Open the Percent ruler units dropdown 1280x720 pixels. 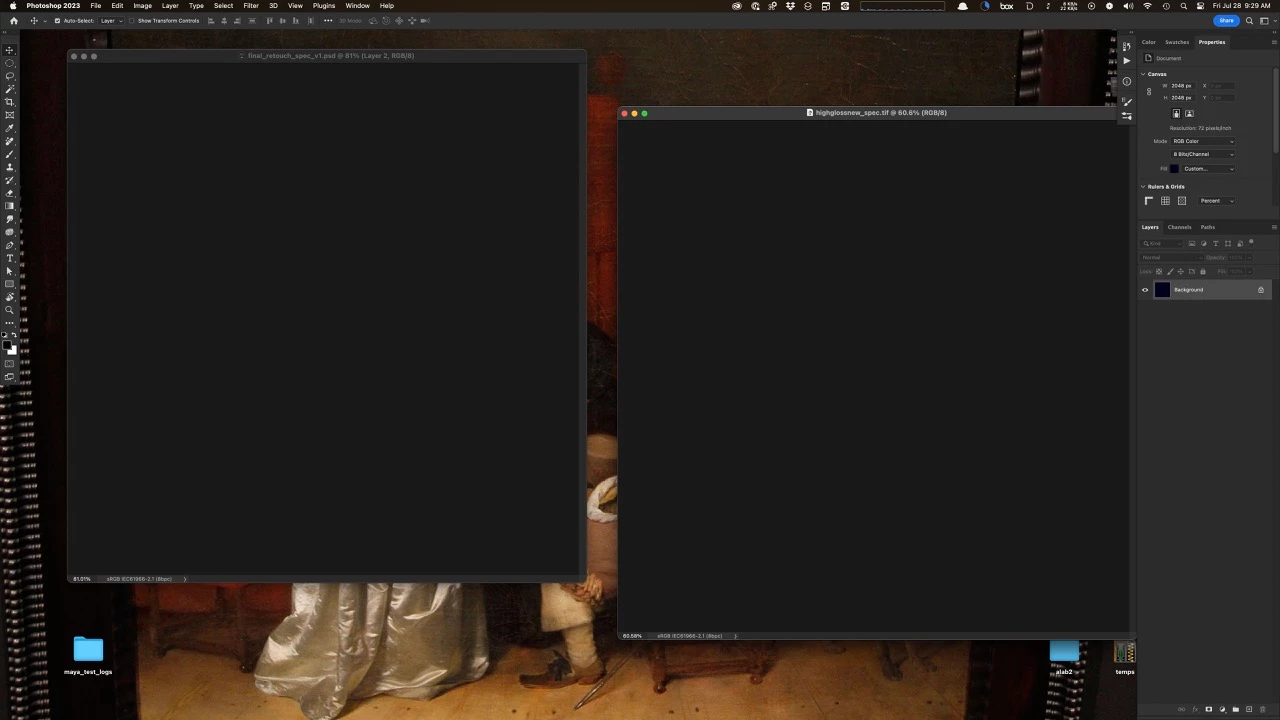[1217, 201]
